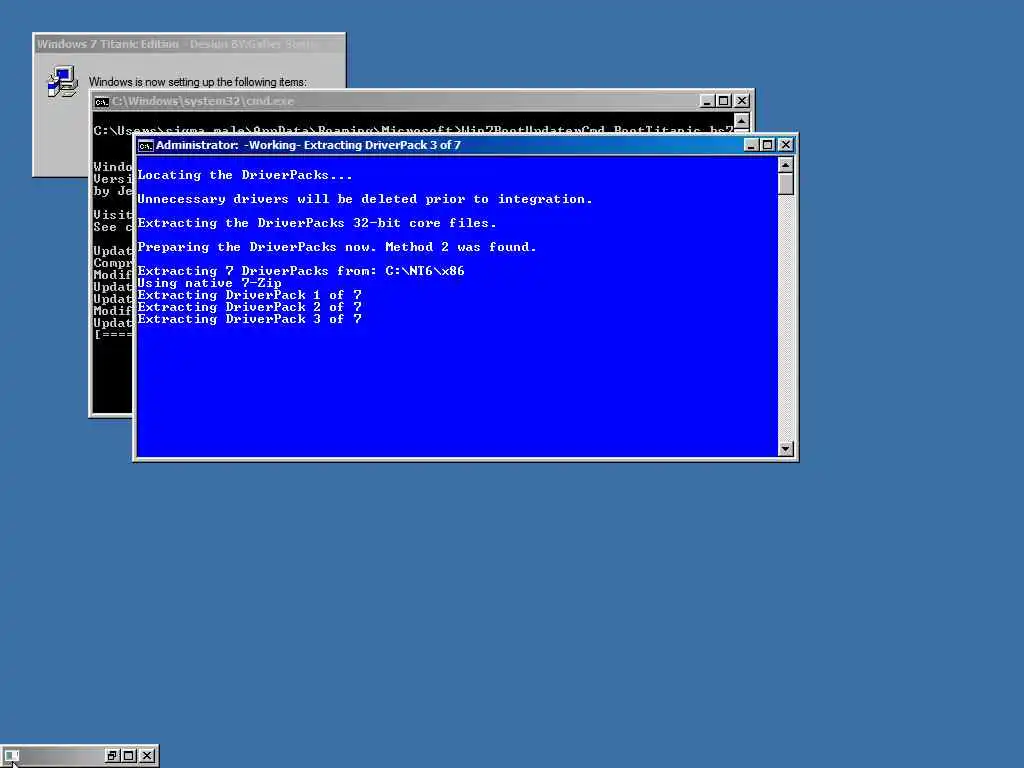Click 'Extracting DriverPack 3 of 7' line
This screenshot has width=1024, height=768.
(x=249, y=319)
